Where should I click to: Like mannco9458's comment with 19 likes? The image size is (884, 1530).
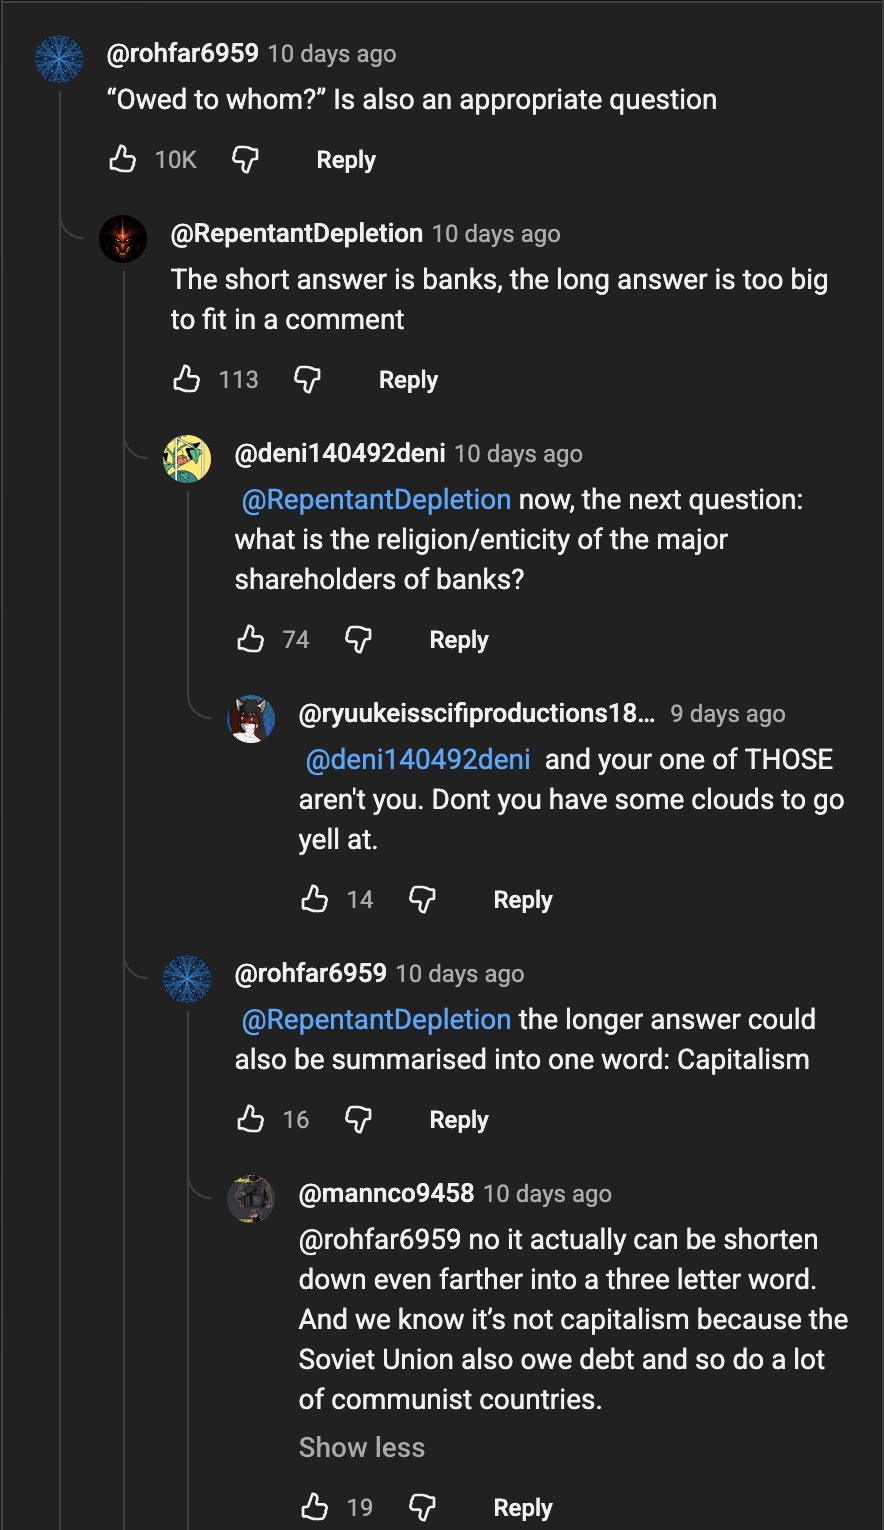pos(314,1507)
